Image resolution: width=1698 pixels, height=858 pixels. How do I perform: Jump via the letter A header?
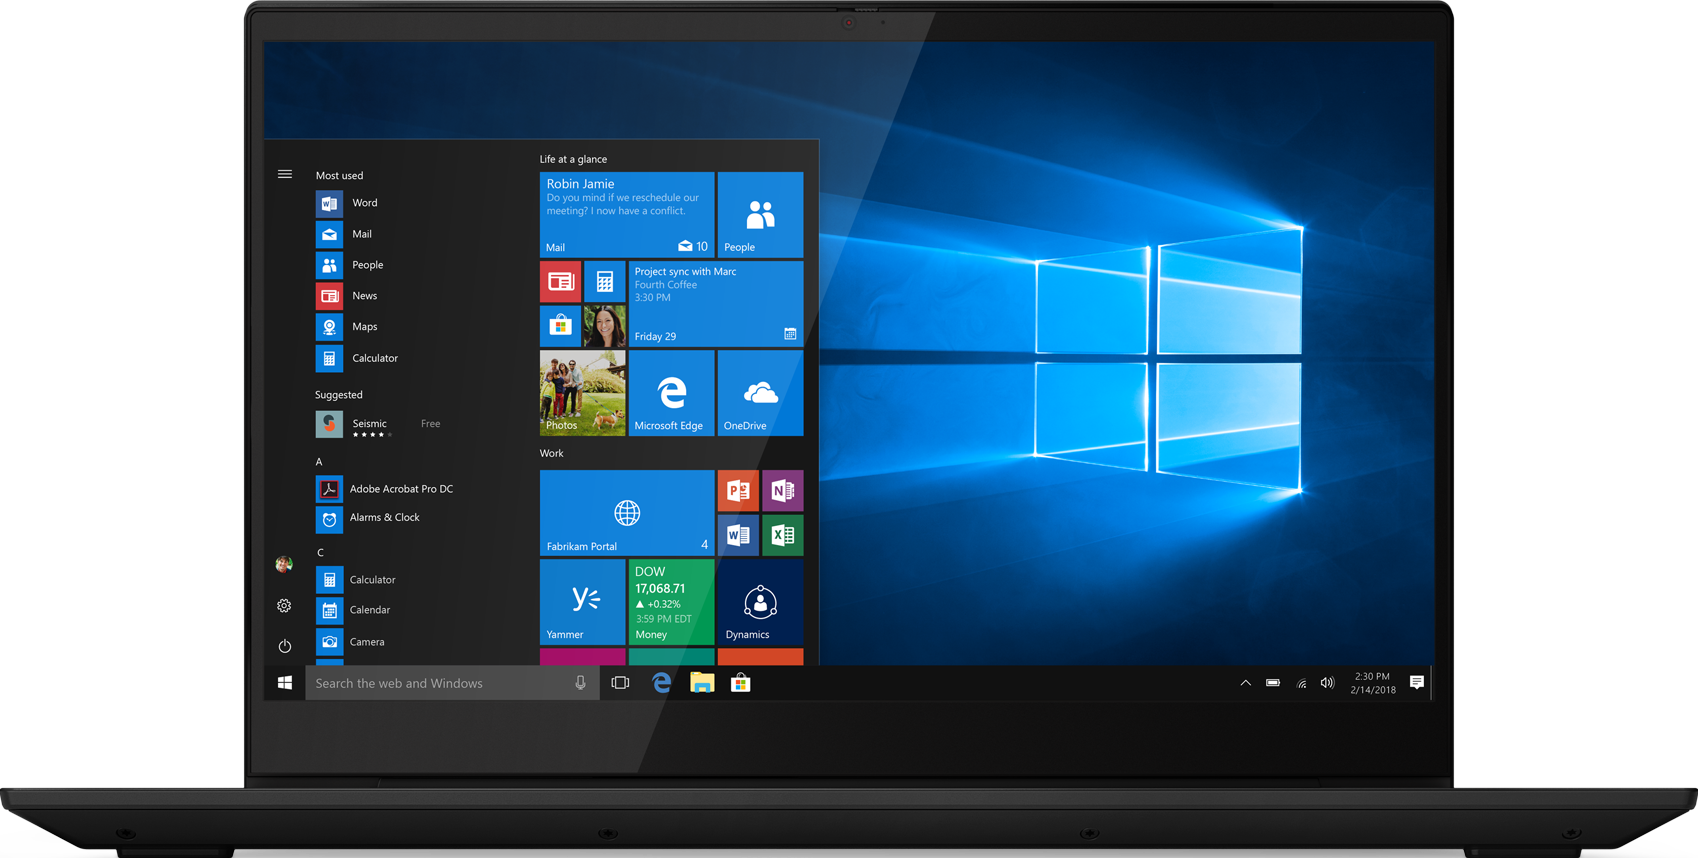tap(319, 462)
